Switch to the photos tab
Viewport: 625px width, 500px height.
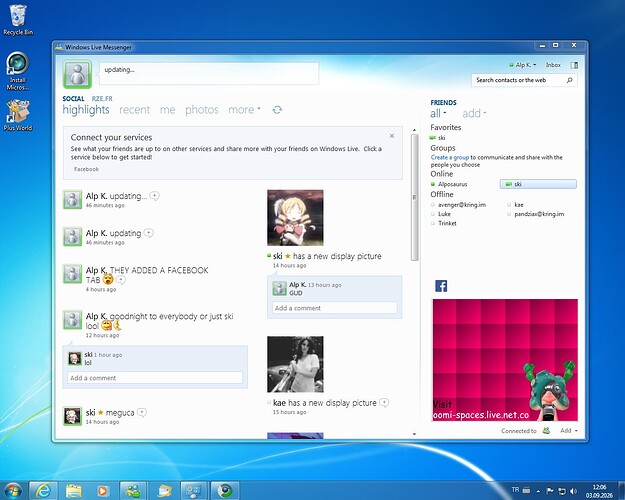pyautogui.click(x=202, y=110)
